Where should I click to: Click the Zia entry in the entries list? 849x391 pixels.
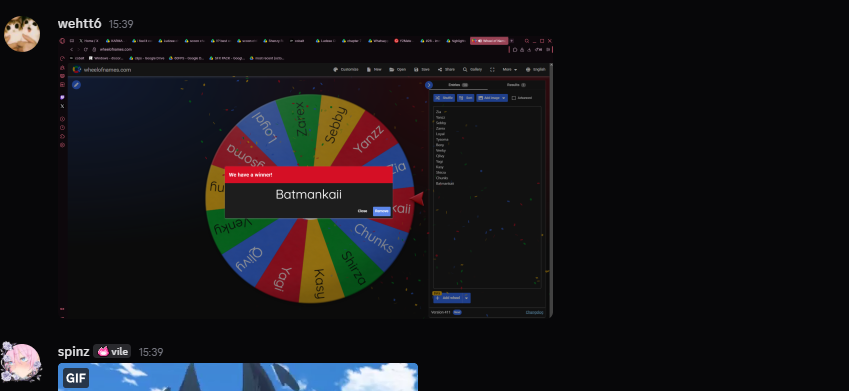pos(439,112)
